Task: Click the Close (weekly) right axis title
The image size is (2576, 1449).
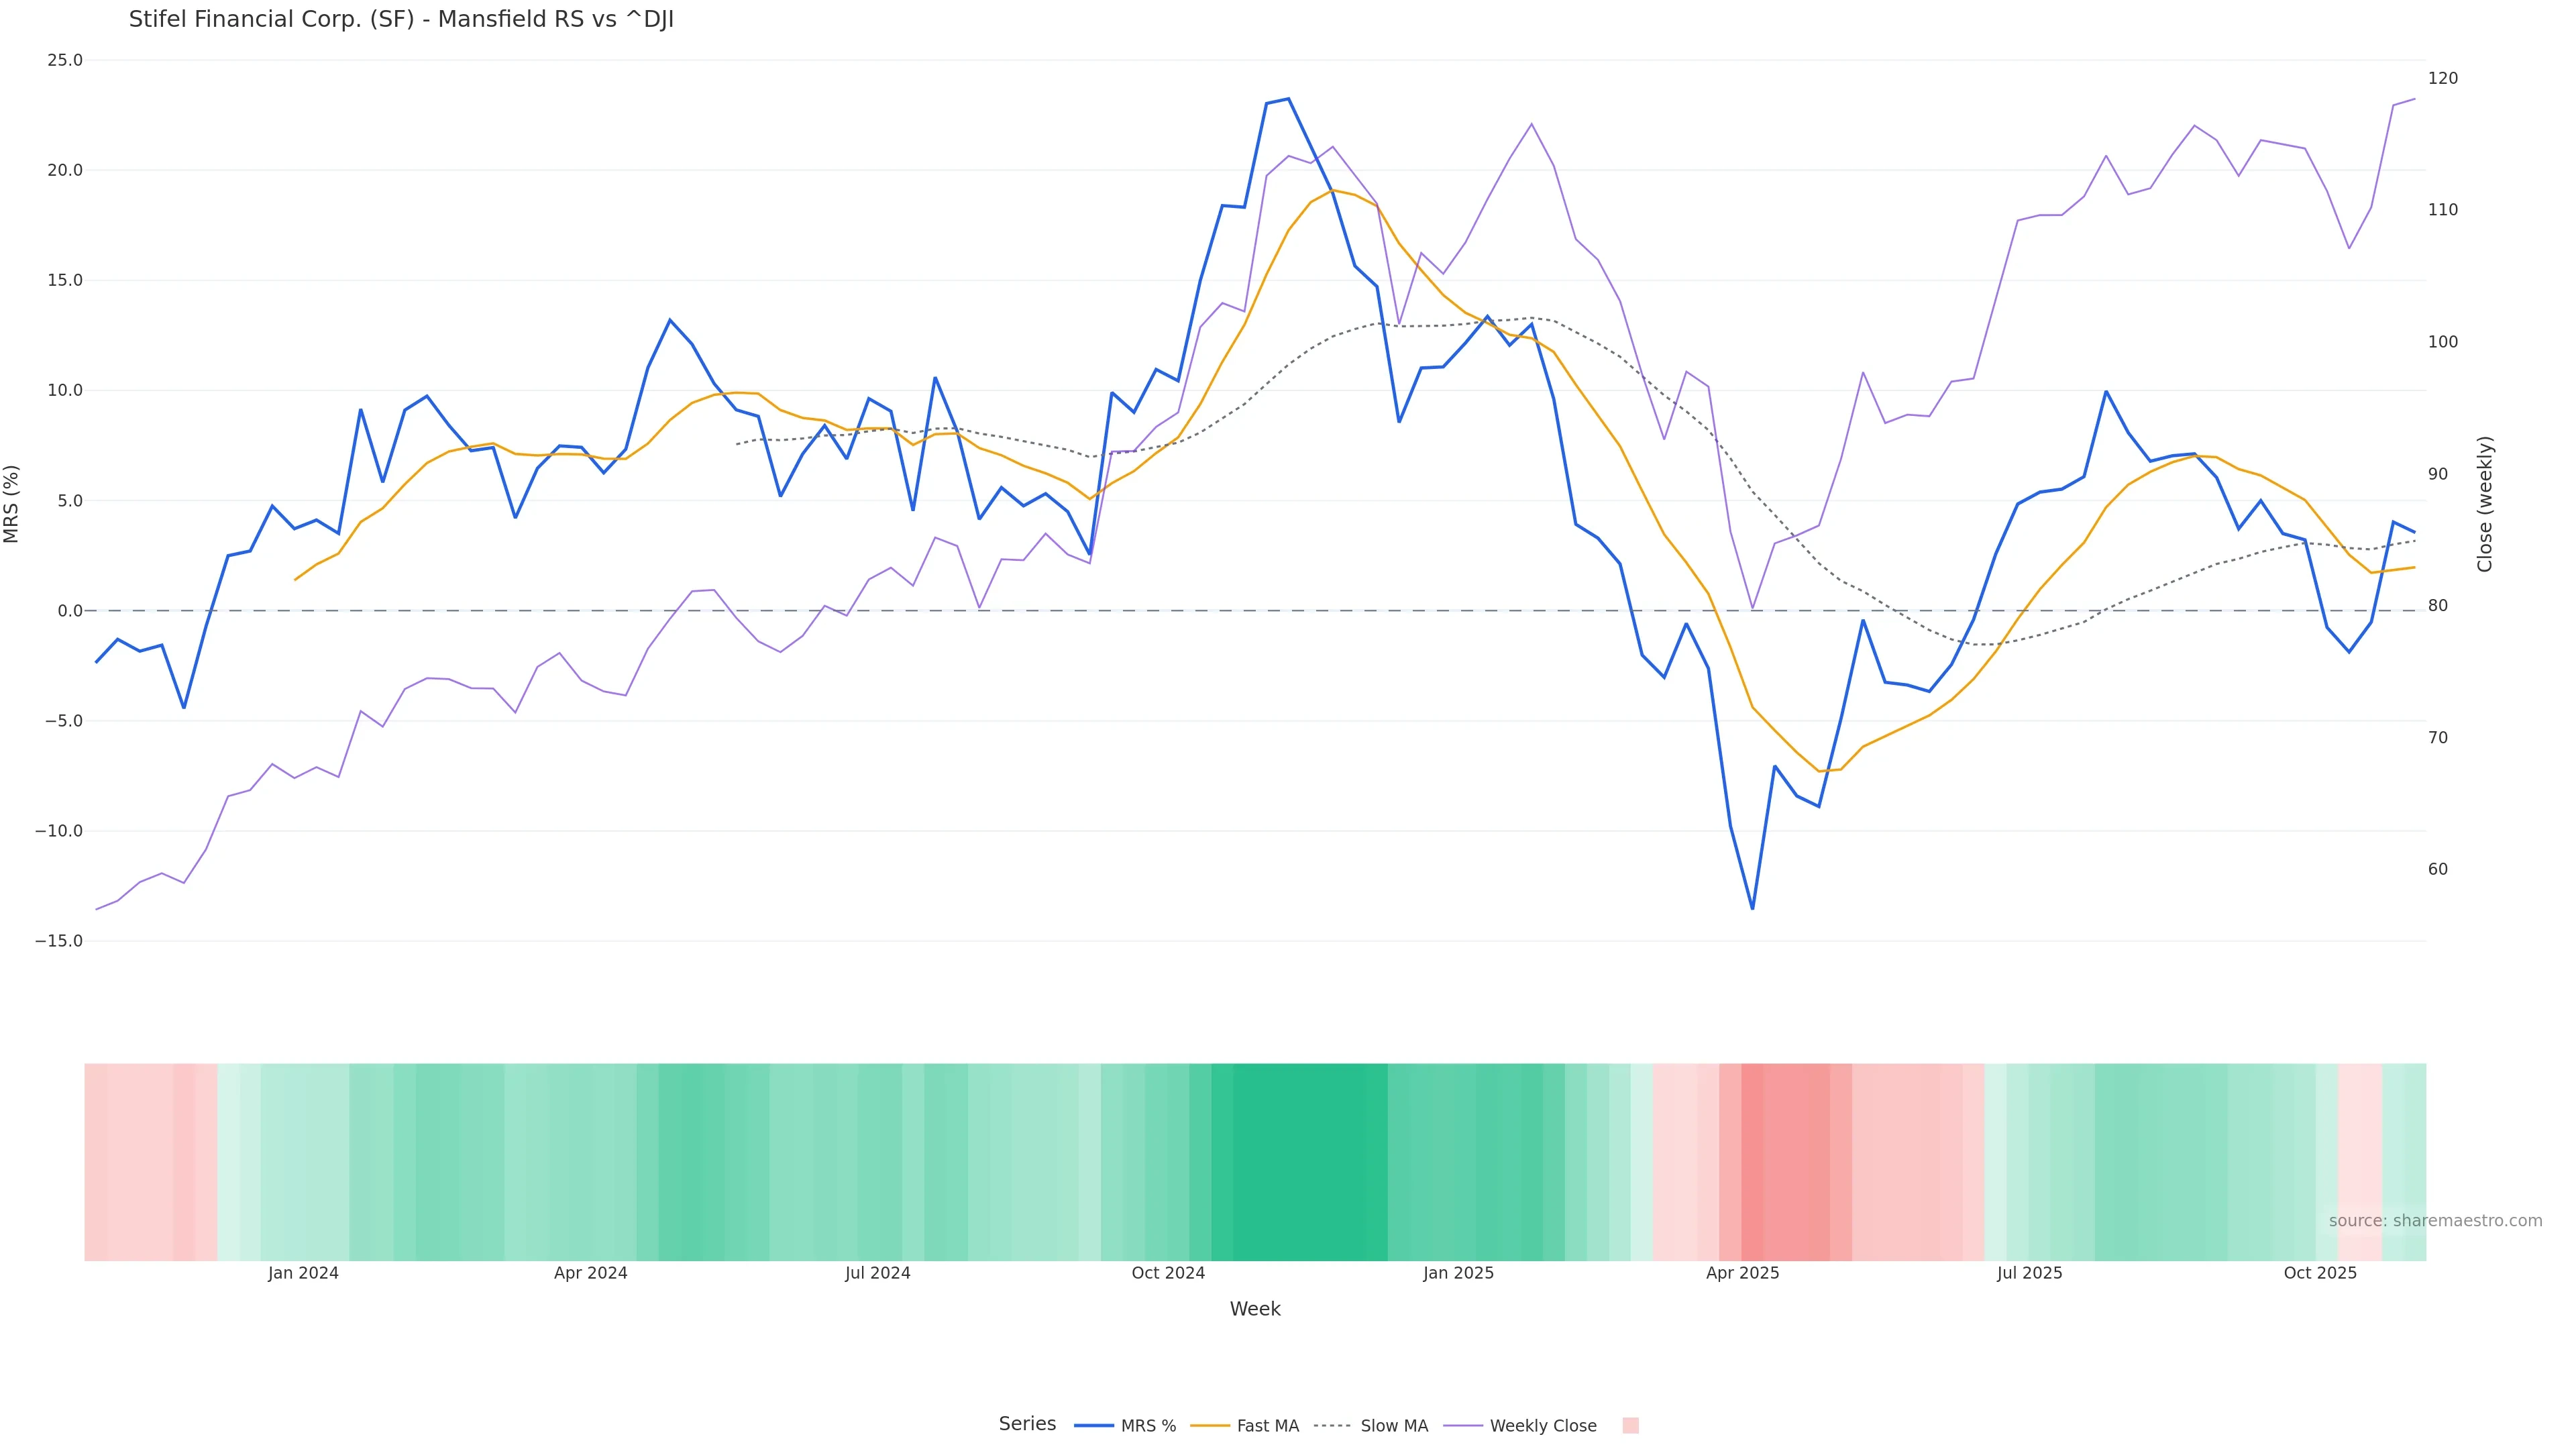Action: [x=2485, y=504]
